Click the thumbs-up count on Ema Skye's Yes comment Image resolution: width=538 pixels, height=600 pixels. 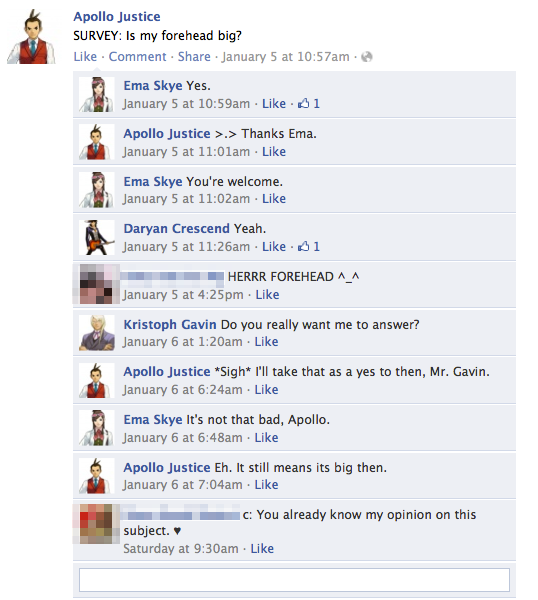click(x=309, y=103)
